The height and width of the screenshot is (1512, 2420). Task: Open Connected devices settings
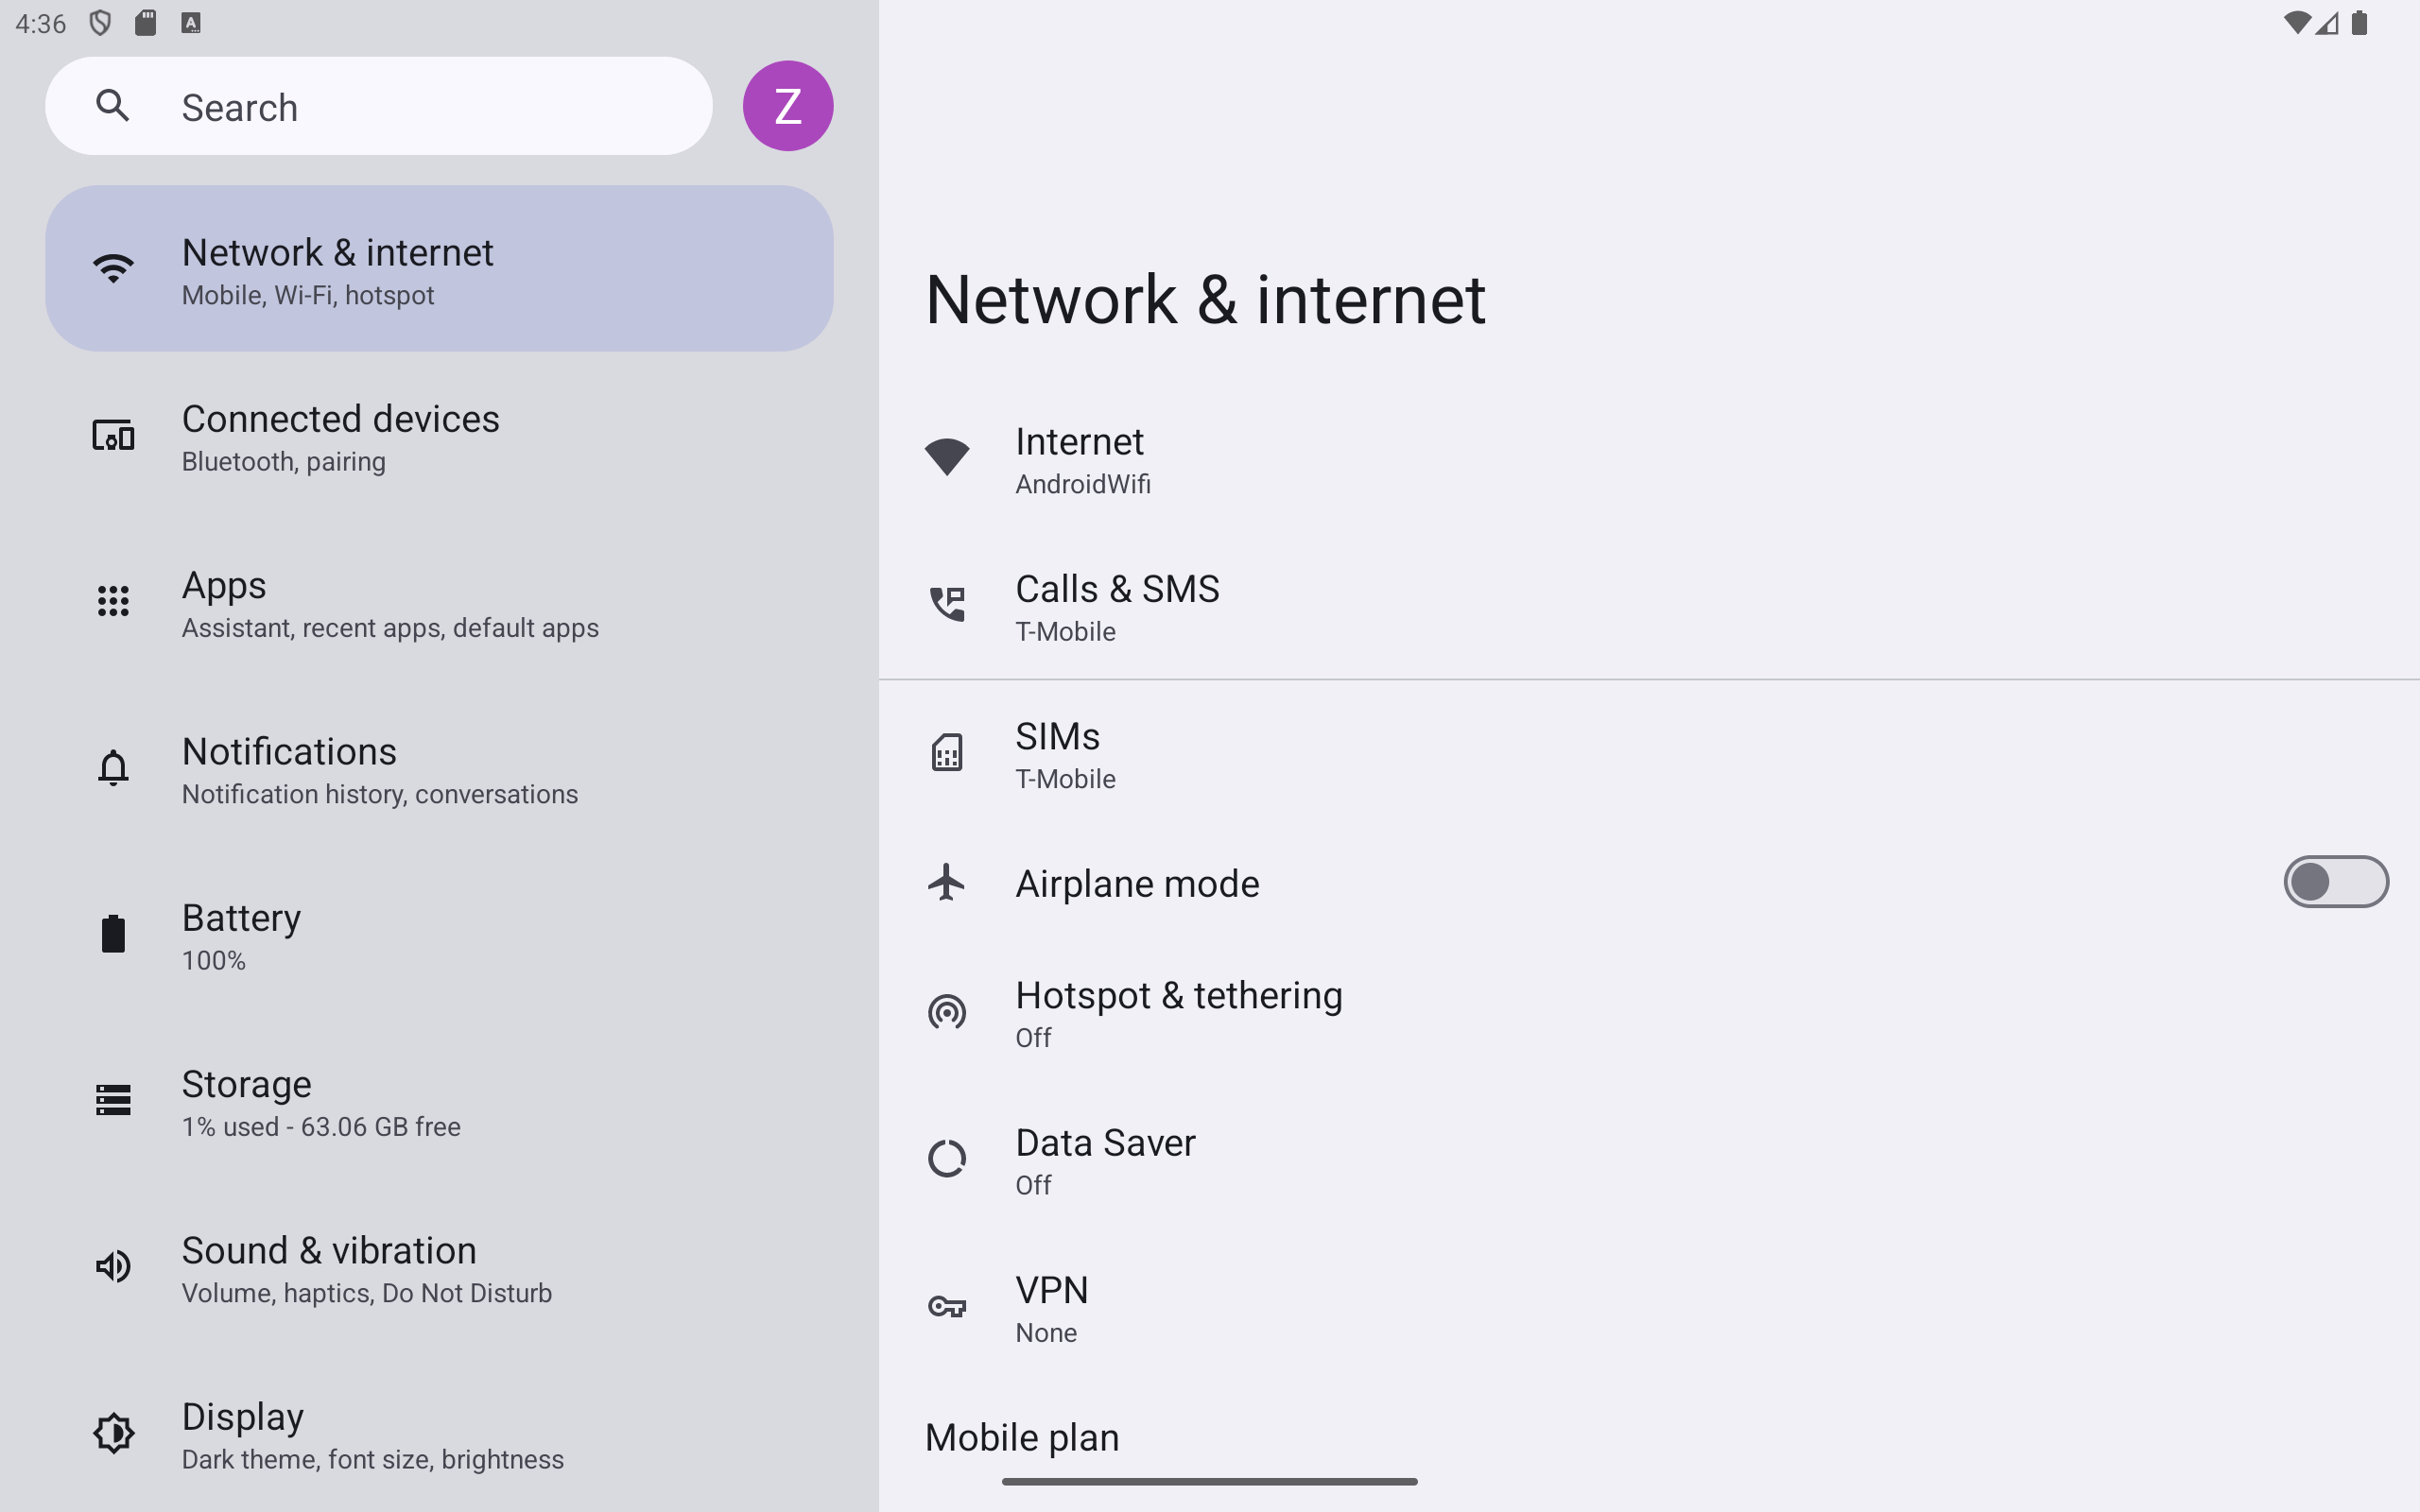(x=340, y=436)
